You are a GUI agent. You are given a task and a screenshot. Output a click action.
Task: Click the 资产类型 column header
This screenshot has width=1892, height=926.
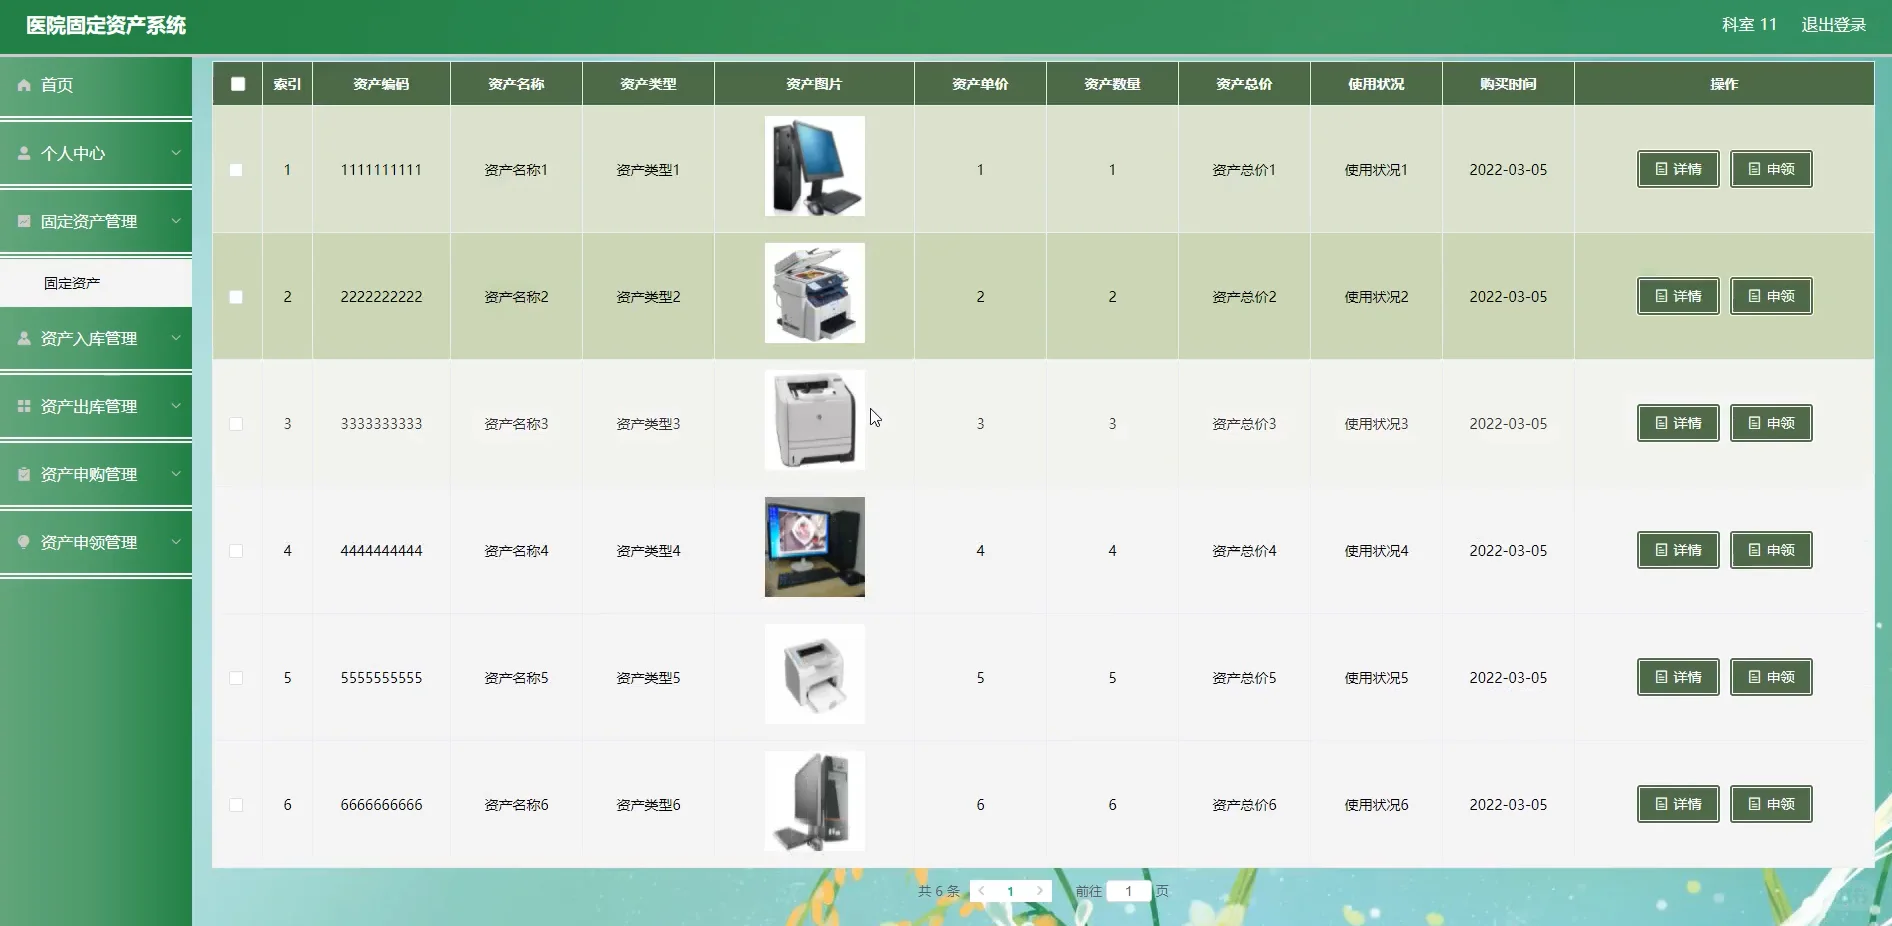648,84
